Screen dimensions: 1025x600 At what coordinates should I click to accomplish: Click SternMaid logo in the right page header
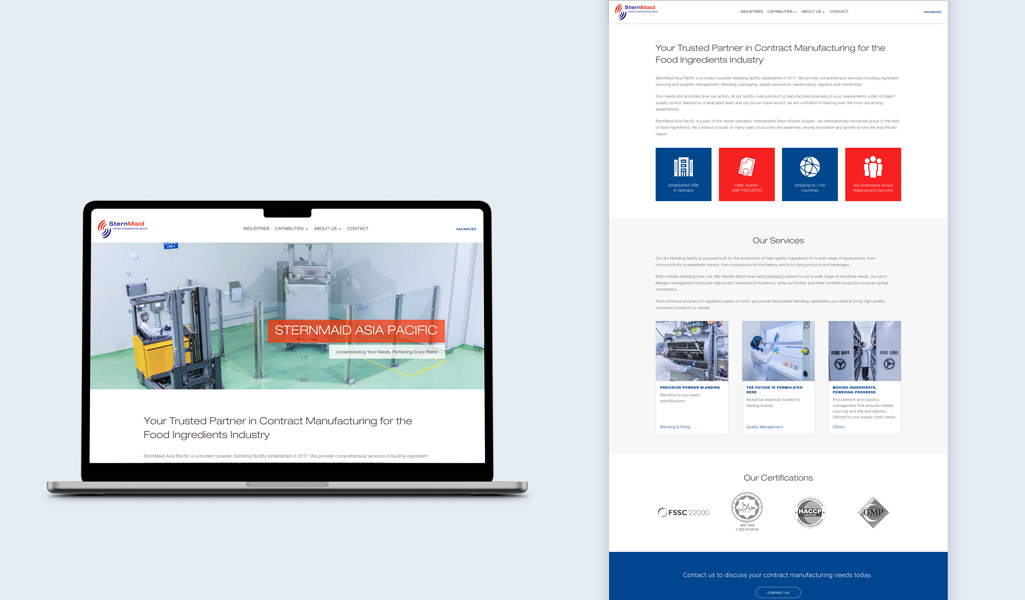pyautogui.click(x=637, y=11)
